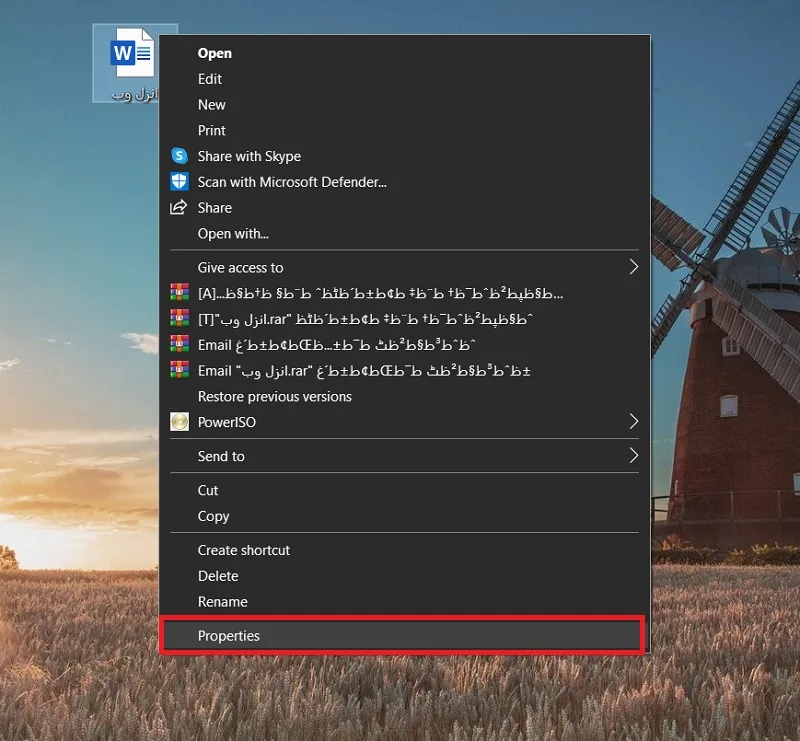Click the Skype icon in context menu
Image resolution: width=800 pixels, height=741 pixels.
[x=179, y=156]
